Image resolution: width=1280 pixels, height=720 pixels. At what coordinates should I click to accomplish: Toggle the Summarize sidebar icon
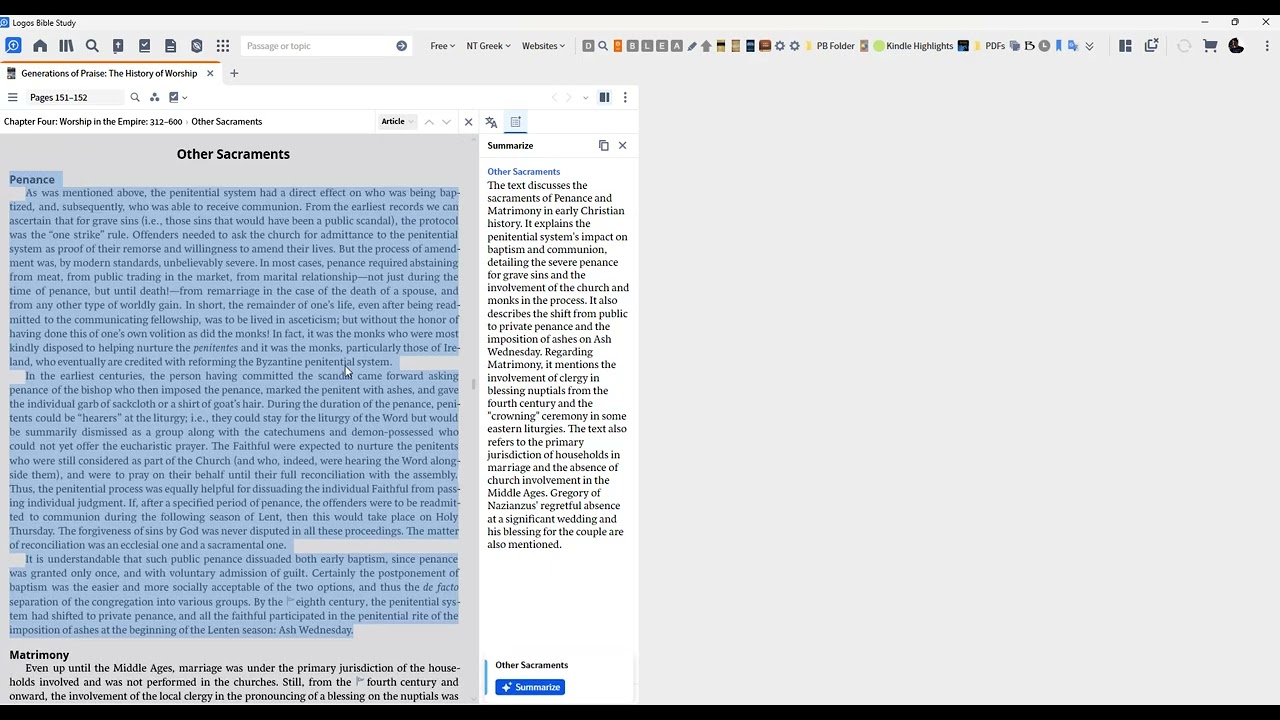[x=516, y=122]
